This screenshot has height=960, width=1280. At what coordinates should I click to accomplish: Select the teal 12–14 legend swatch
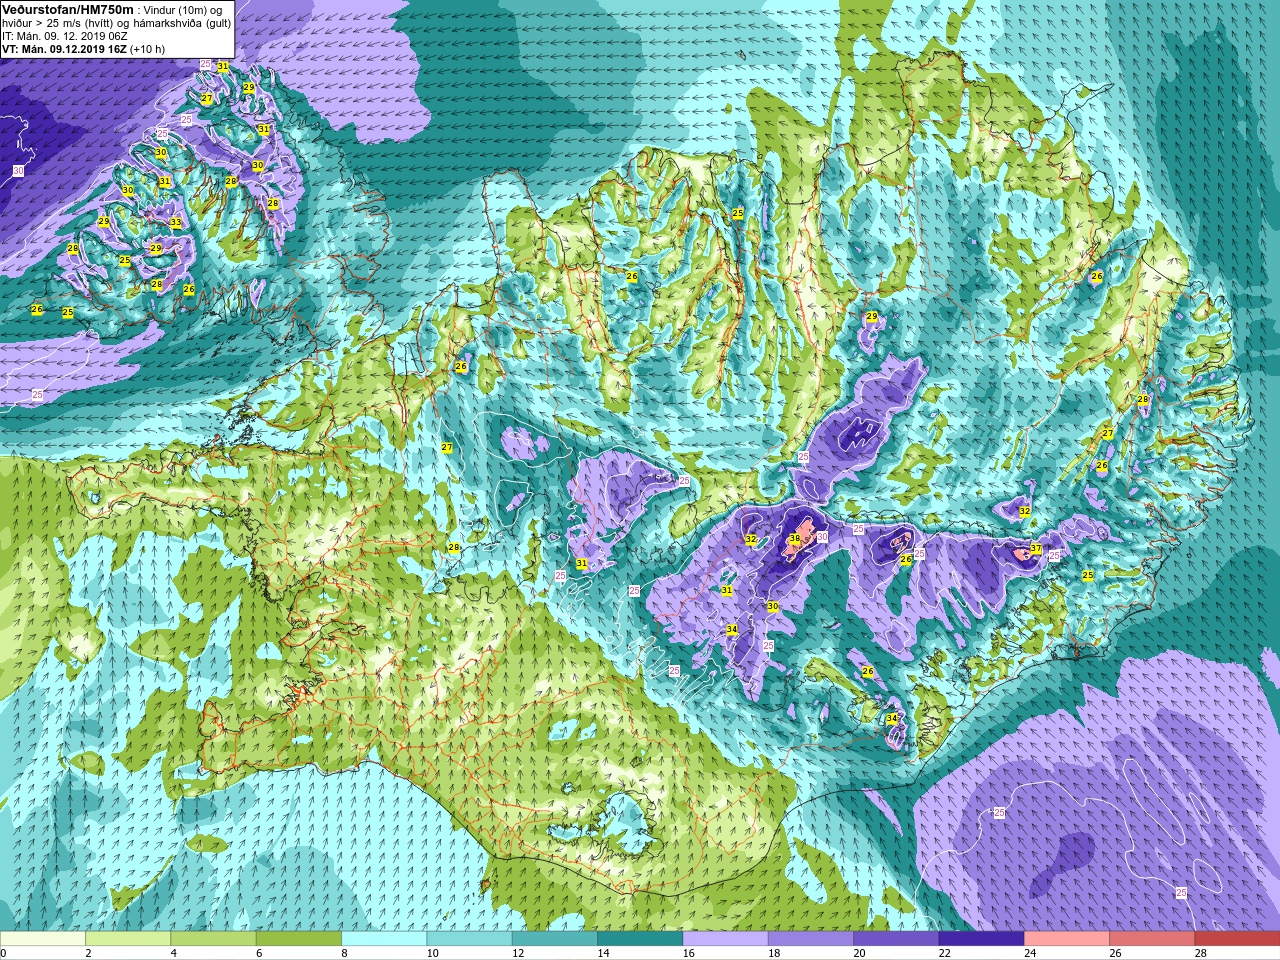click(555, 939)
